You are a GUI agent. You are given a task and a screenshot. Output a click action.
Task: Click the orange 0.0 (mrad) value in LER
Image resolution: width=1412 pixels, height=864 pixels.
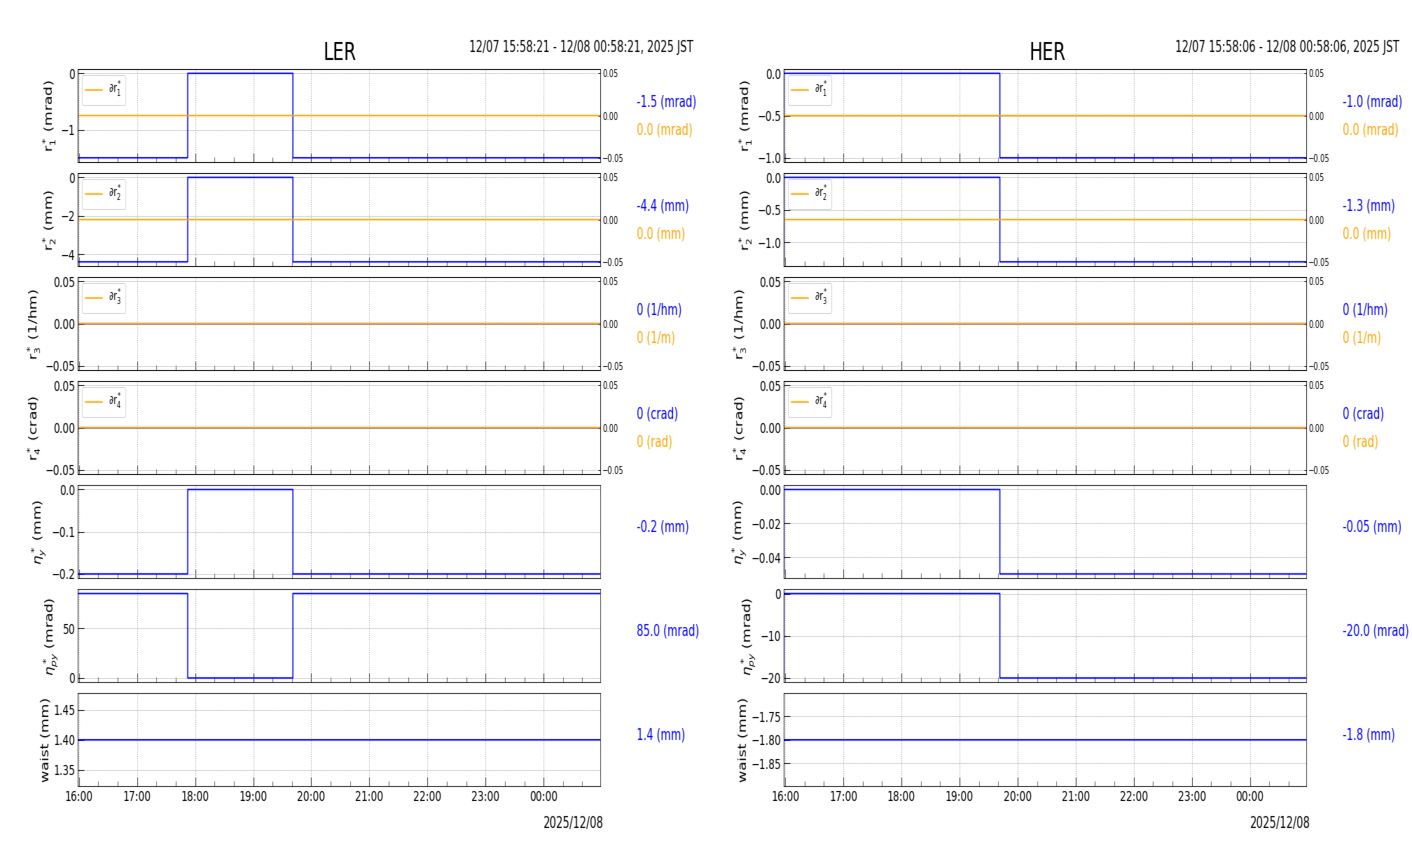pyautogui.click(x=664, y=130)
